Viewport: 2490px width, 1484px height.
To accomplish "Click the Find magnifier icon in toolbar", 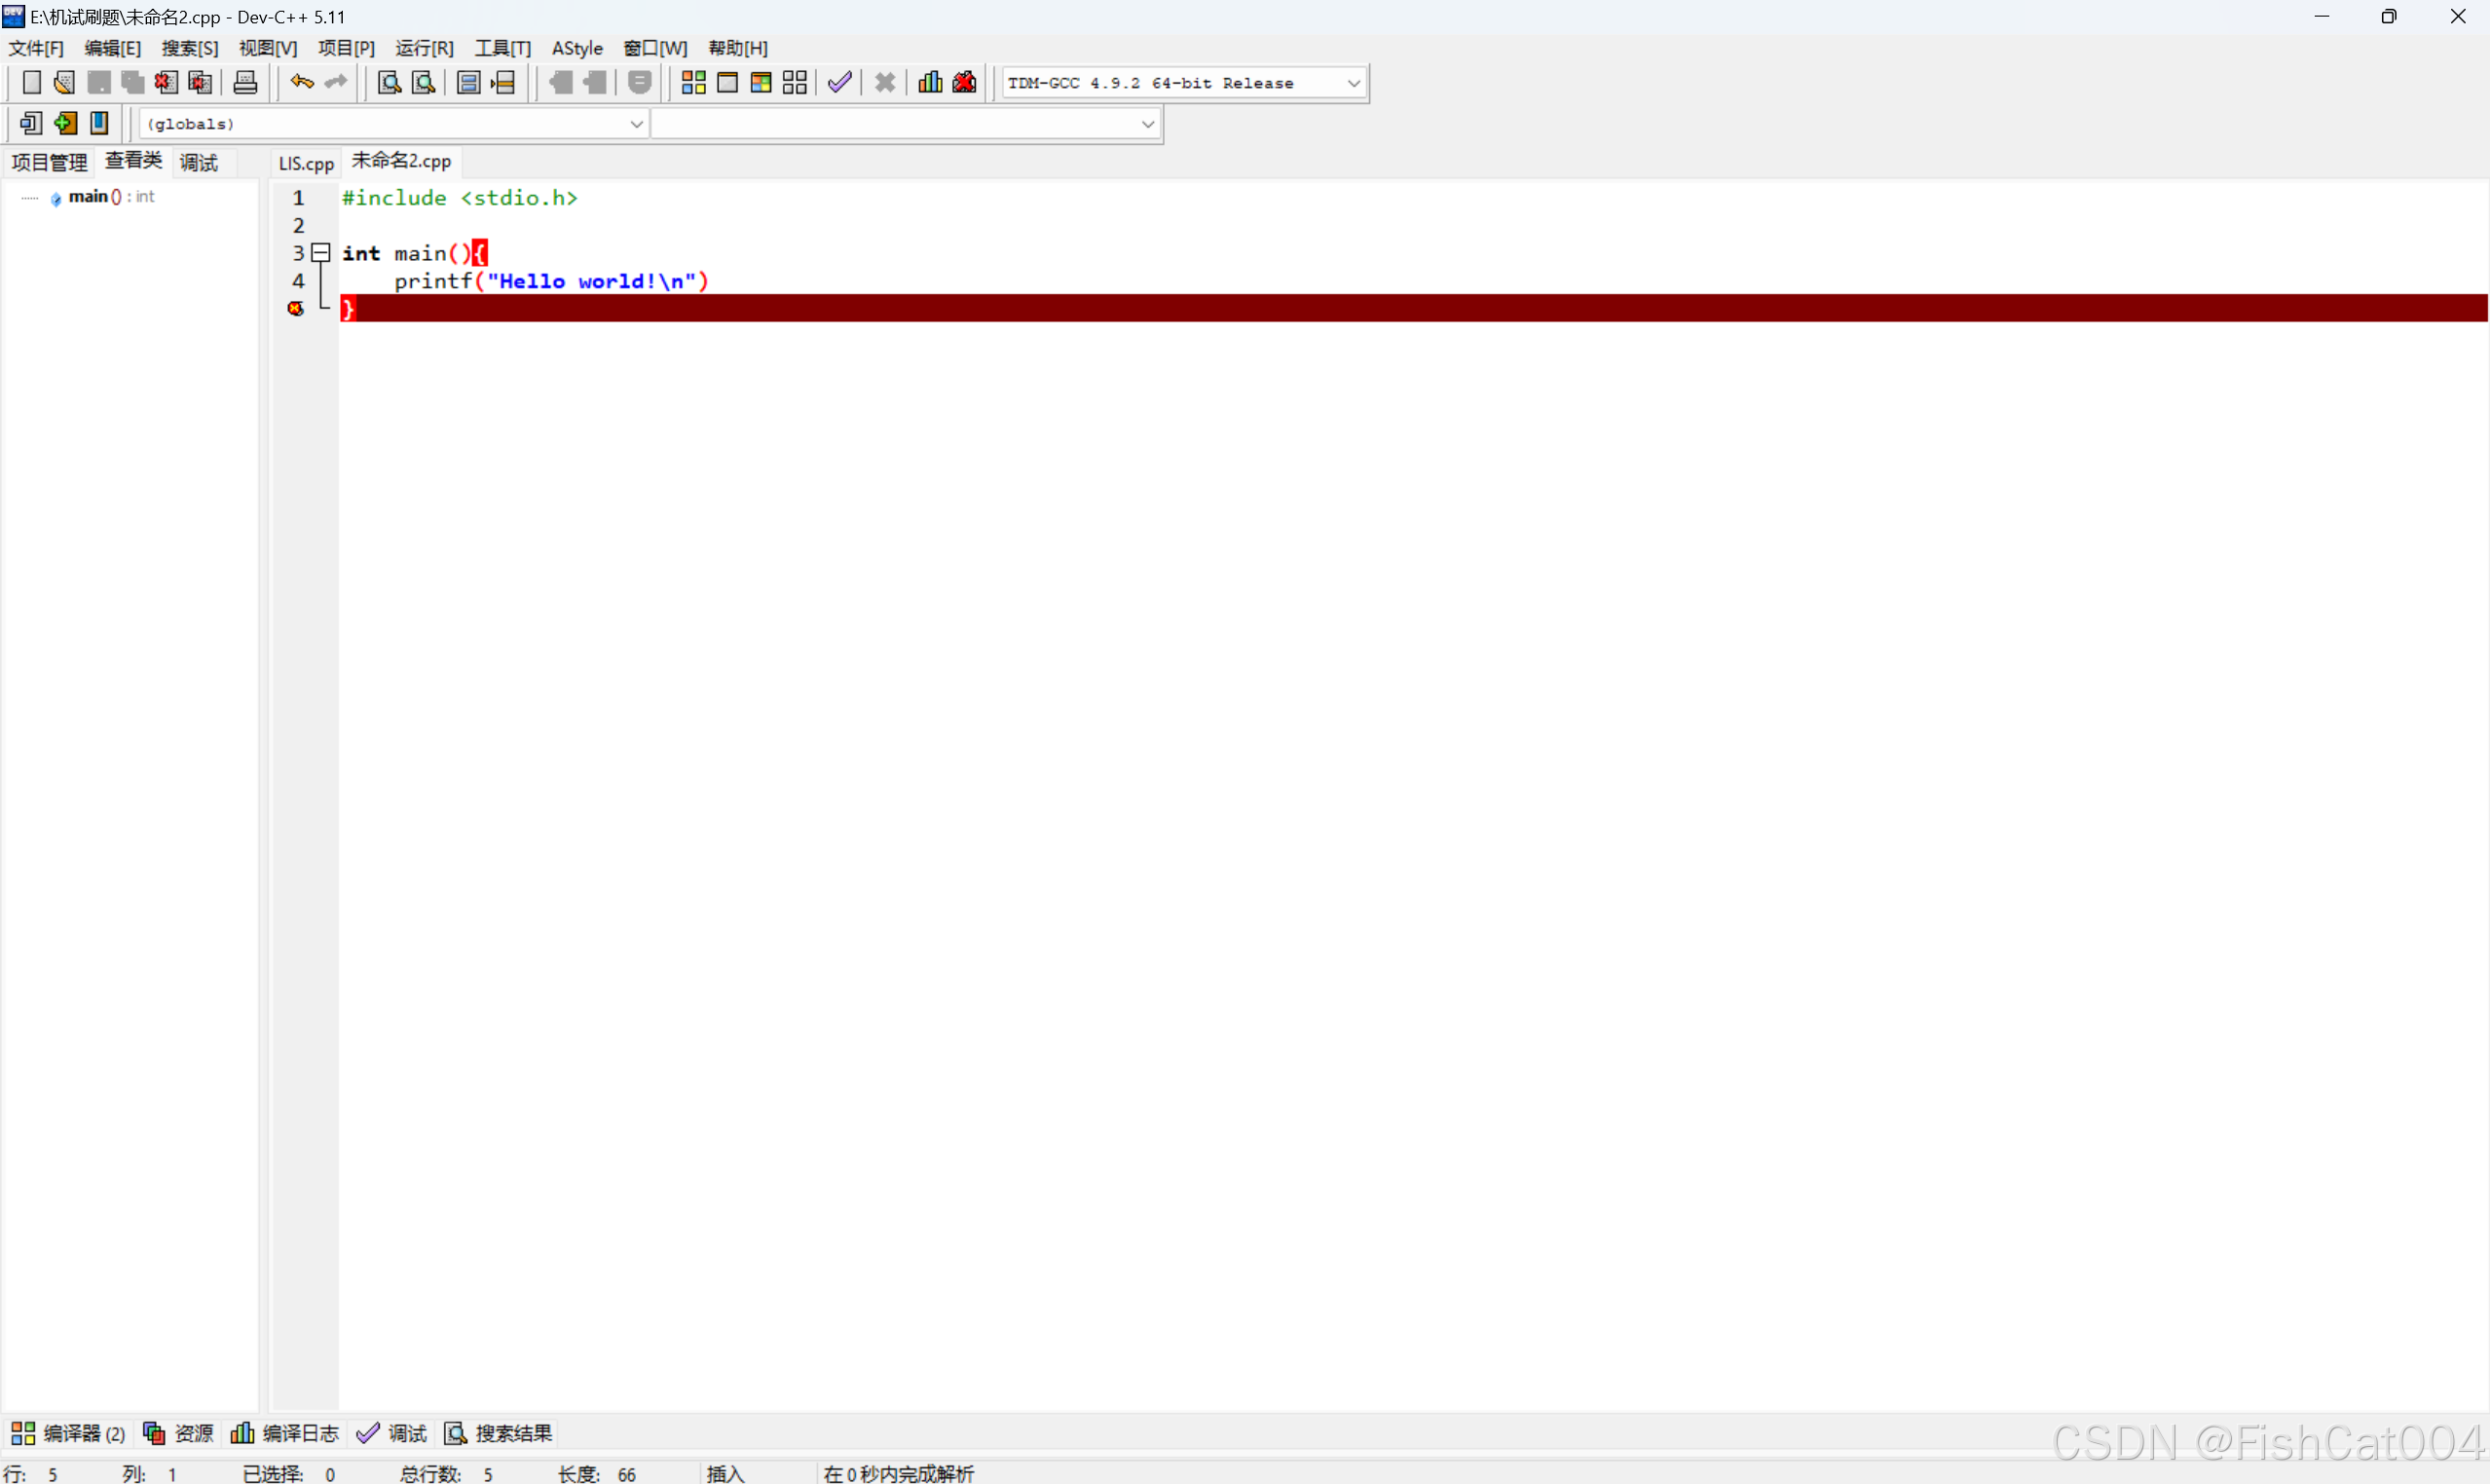I will tap(389, 83).
